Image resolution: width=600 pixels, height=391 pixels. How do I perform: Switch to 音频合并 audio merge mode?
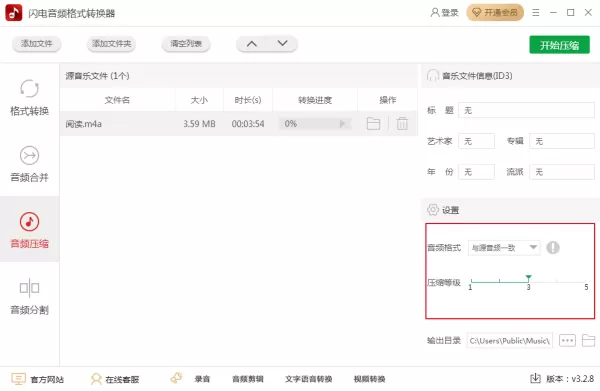tap(29, 163)
